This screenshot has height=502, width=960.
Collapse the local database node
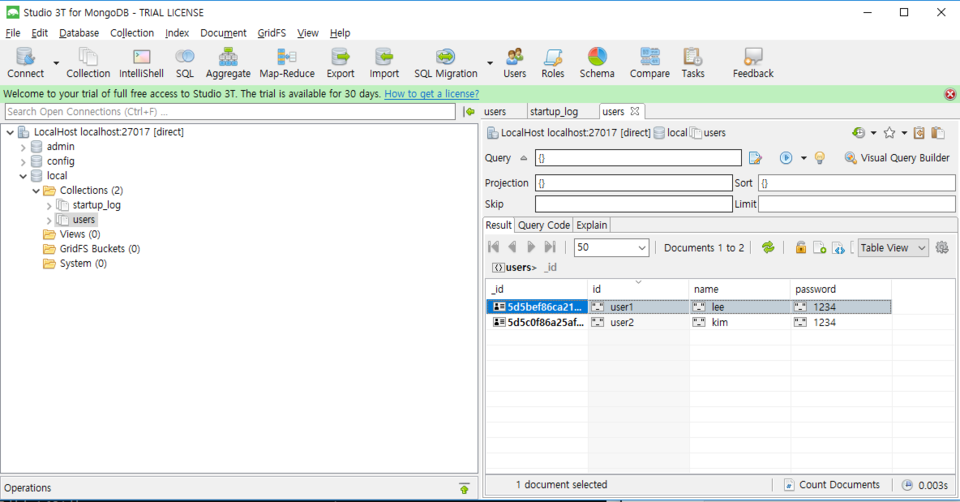click(23, 176)
